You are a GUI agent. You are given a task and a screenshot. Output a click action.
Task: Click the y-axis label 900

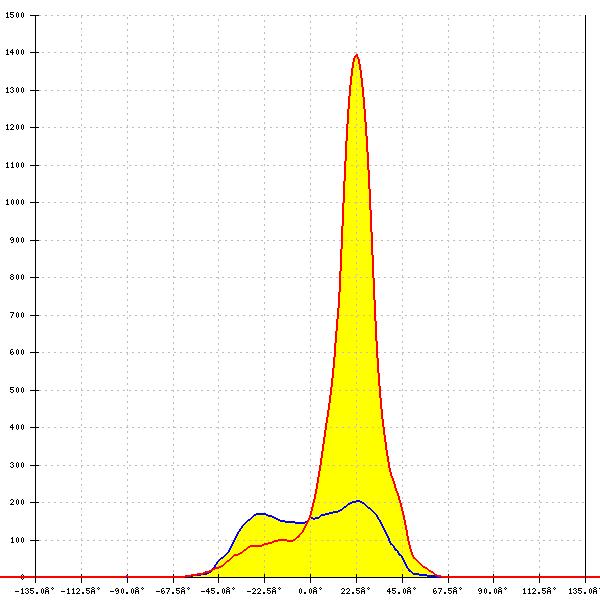pyautogui.click(x=17, y=240)
